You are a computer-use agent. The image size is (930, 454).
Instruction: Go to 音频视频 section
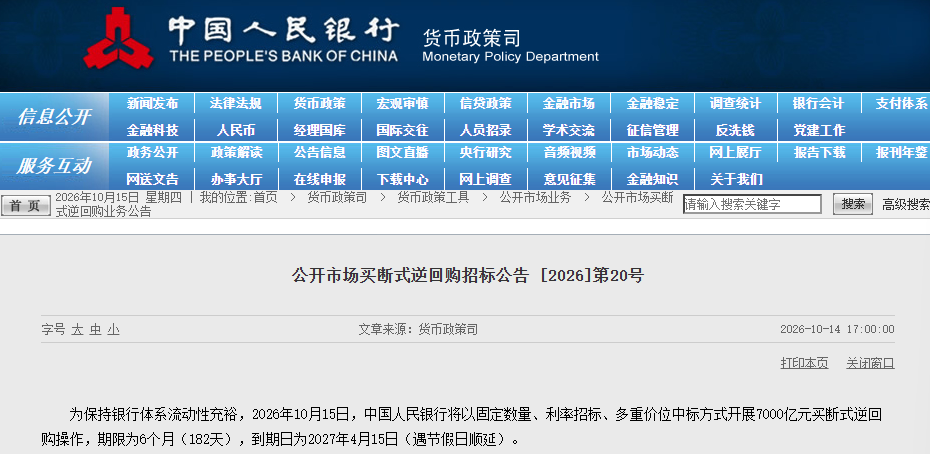[x=569, y=153]
